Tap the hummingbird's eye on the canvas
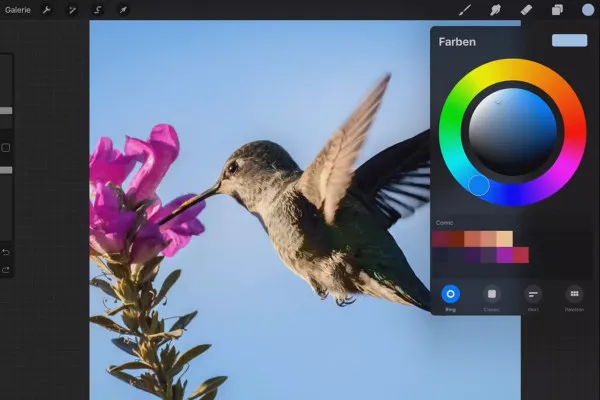 pyautogui.click(x=232, y=167)
